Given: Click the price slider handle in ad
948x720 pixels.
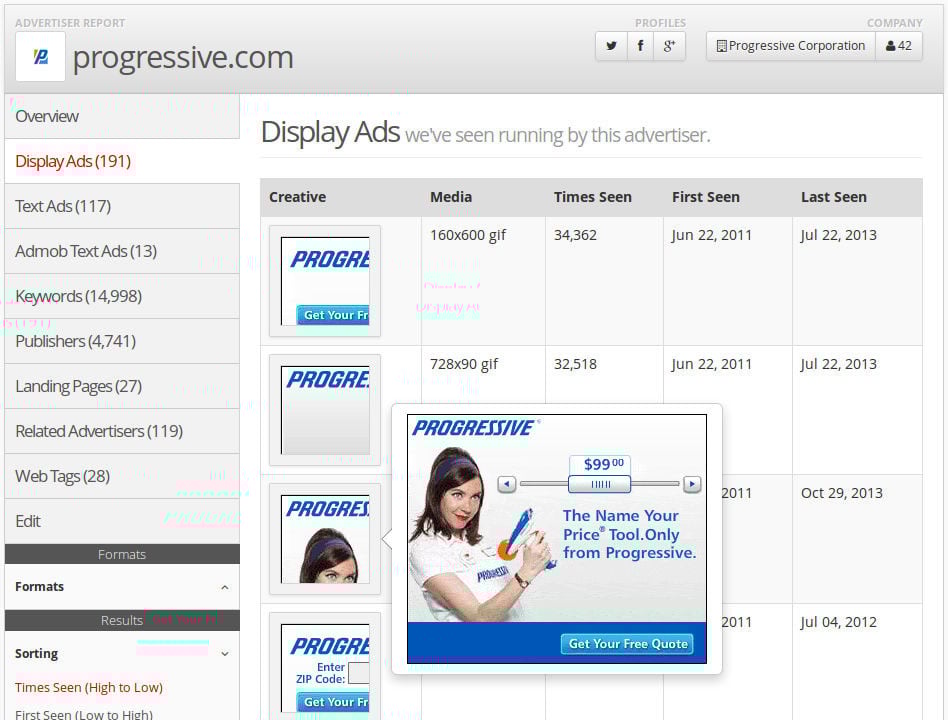Looking at the screenshot, I should (599, 484).
